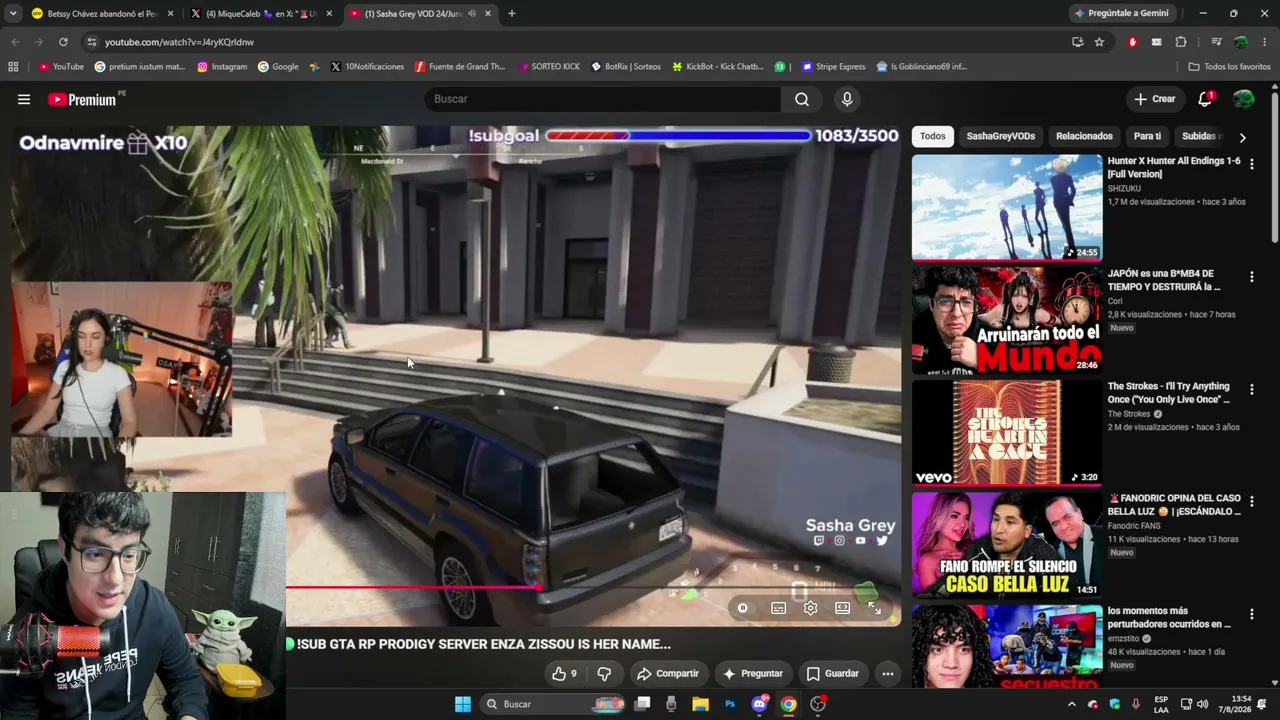Mute the Sasha Grey VOD tab audio
The image size is (1280, 720).
pos(473,14)
